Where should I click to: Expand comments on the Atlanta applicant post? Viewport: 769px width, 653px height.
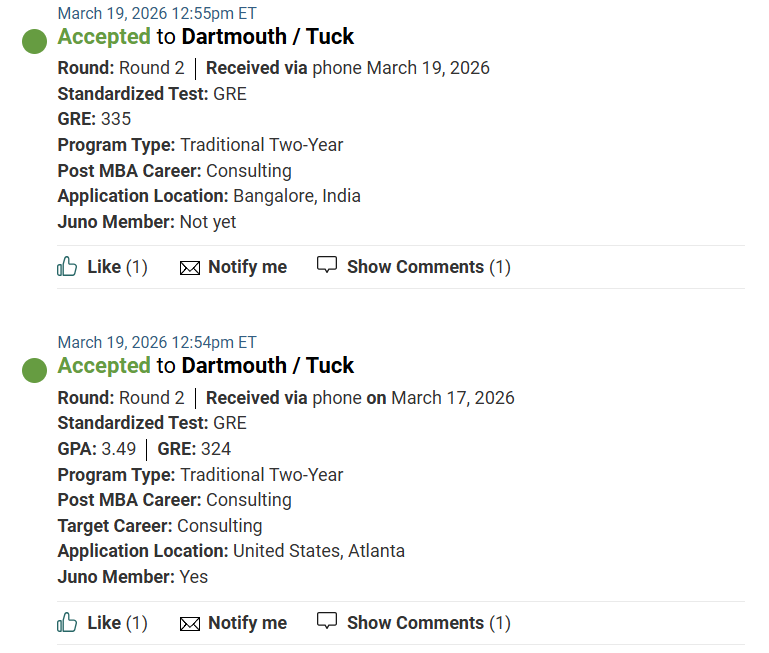[414, 623]
